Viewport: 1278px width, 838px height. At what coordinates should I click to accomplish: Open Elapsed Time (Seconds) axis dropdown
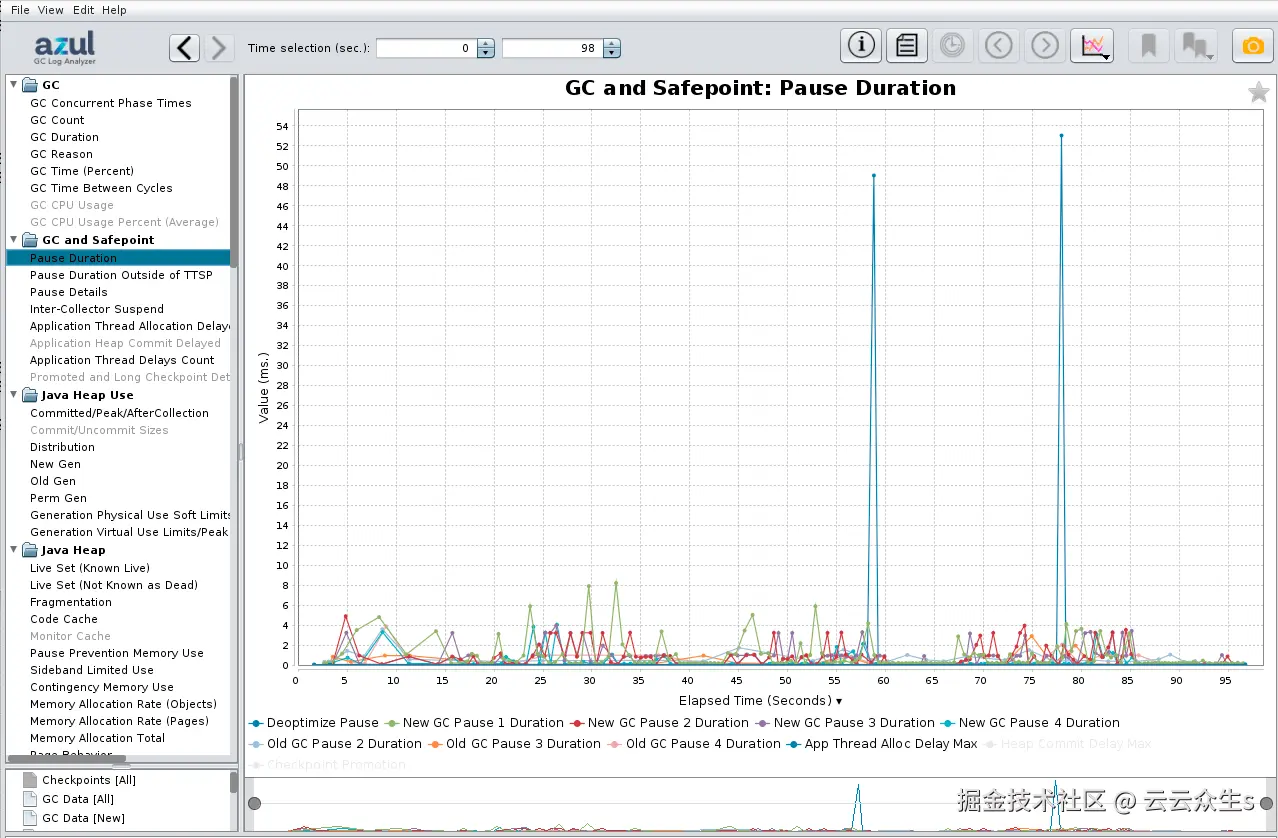pos(760,701)
